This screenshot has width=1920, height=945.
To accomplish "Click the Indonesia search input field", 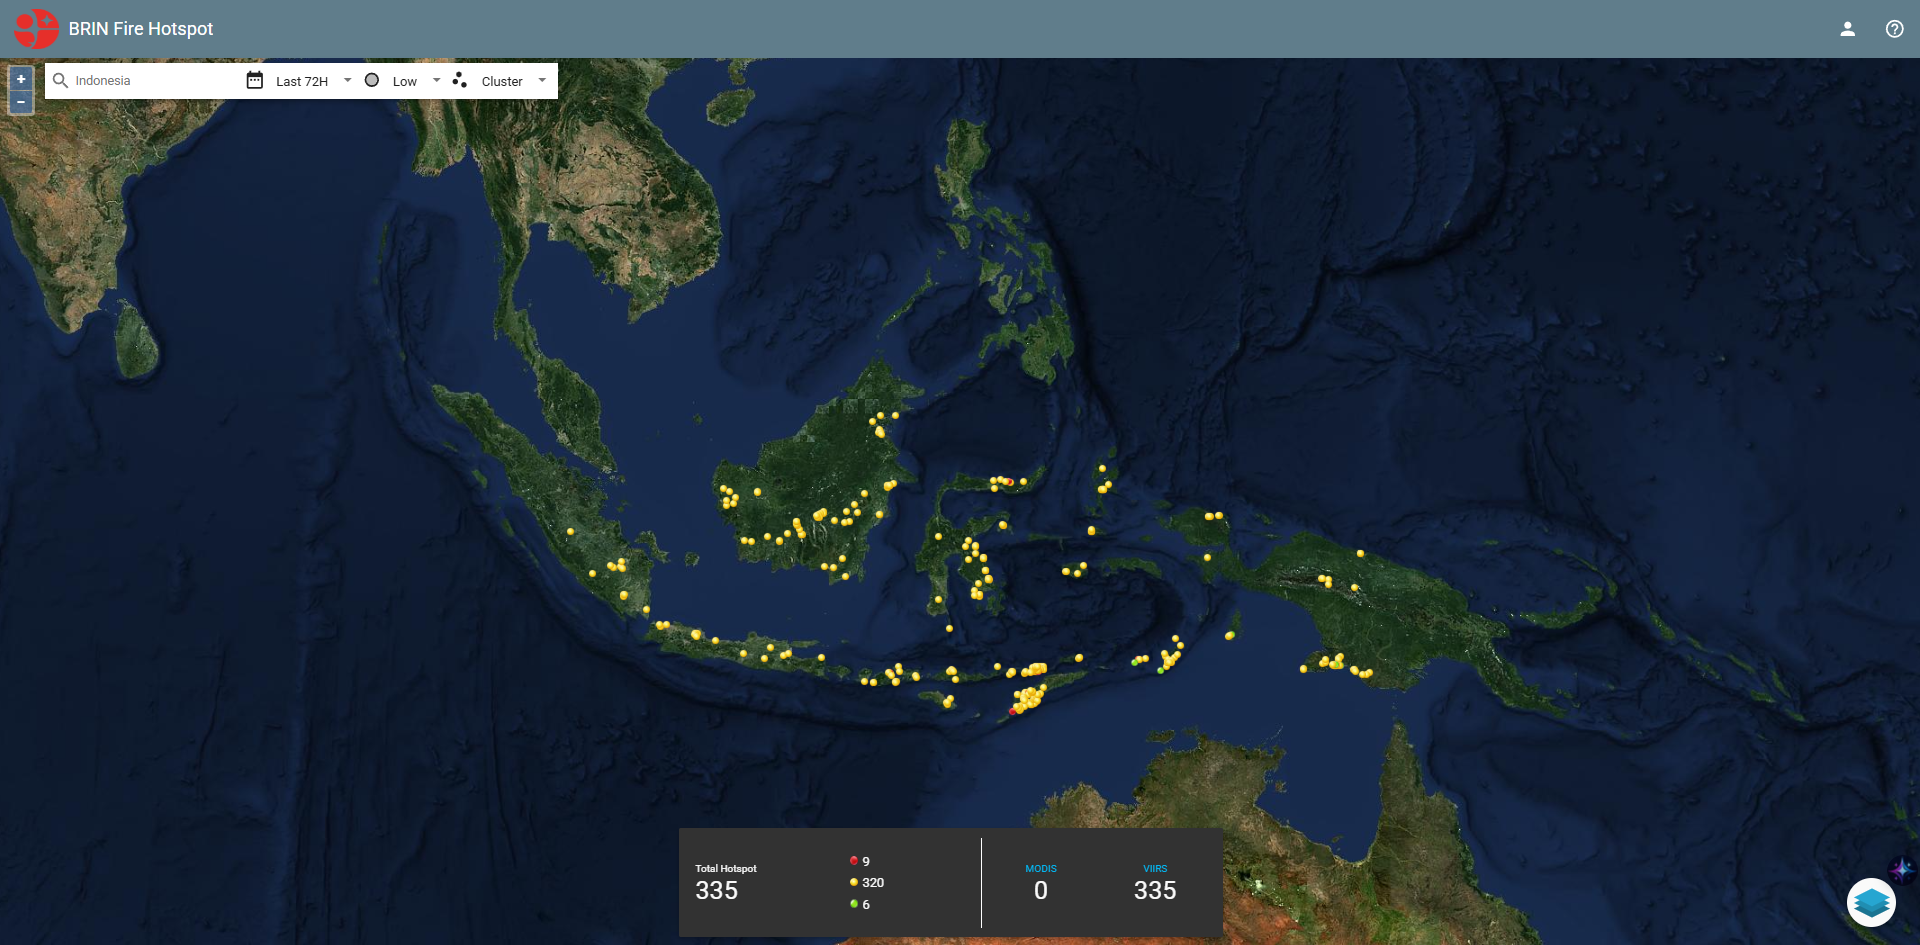I will [x=150, y=81].
